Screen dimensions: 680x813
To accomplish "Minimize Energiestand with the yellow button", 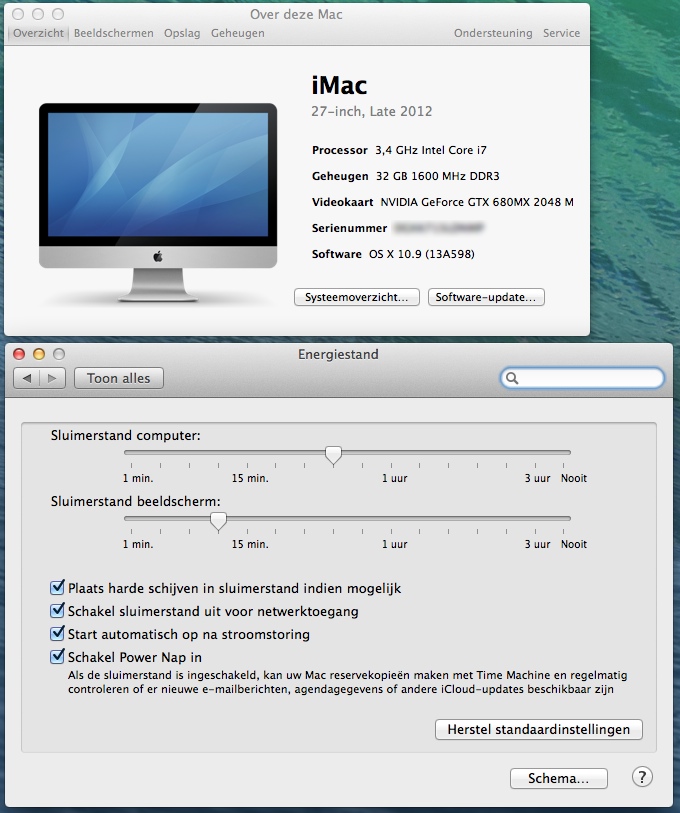I will click(39, 354).
